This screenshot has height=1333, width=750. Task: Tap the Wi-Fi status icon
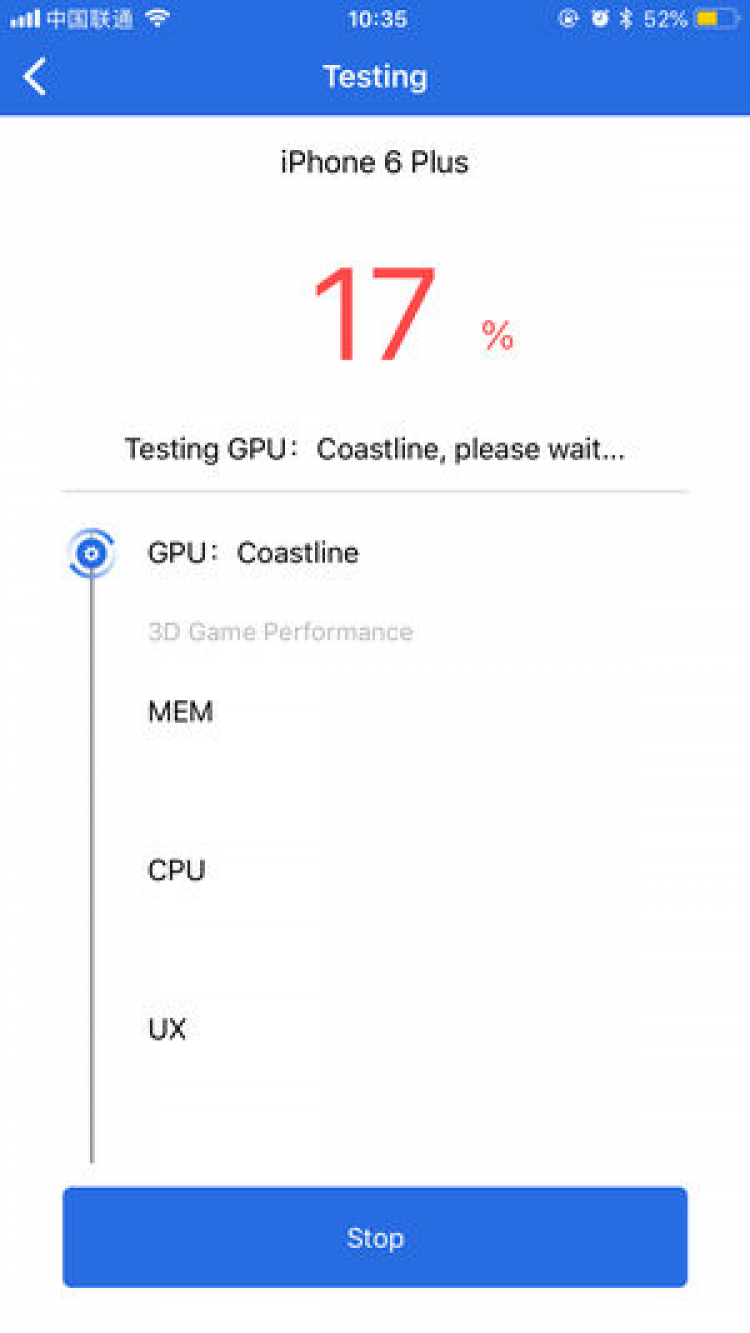(x=157, y=18)
